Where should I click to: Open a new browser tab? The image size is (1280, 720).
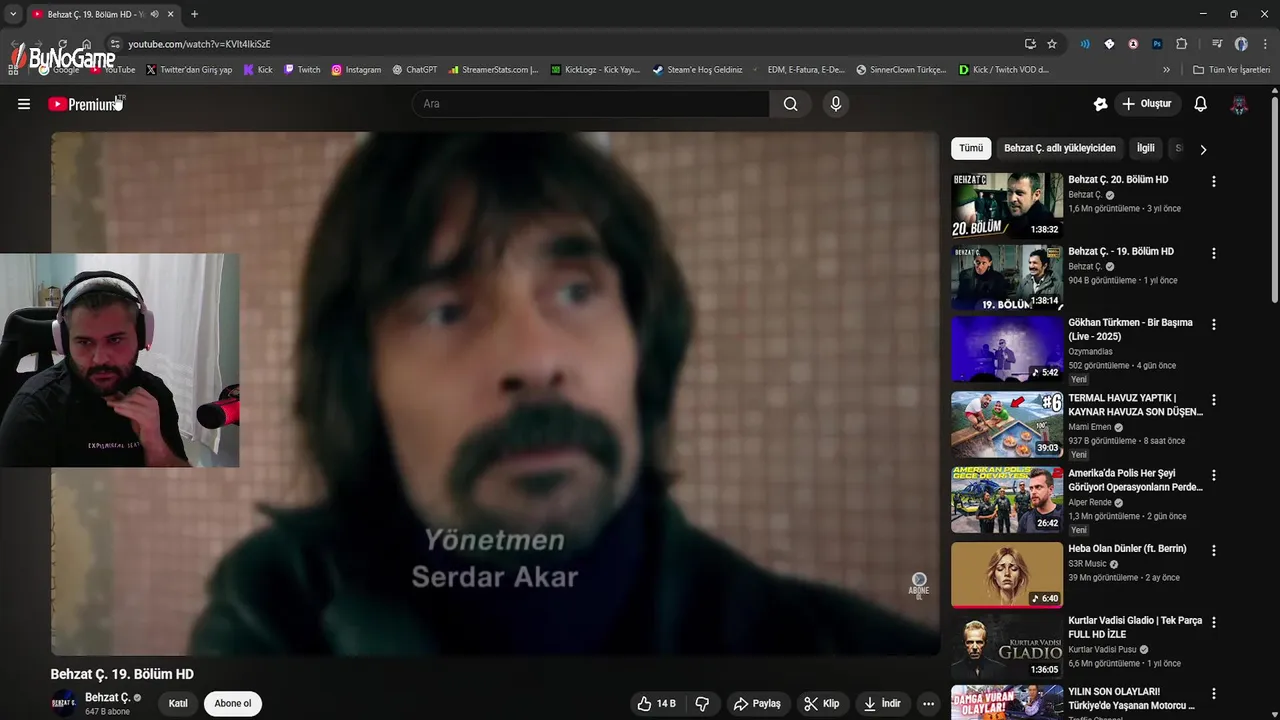tap(194, 14)
